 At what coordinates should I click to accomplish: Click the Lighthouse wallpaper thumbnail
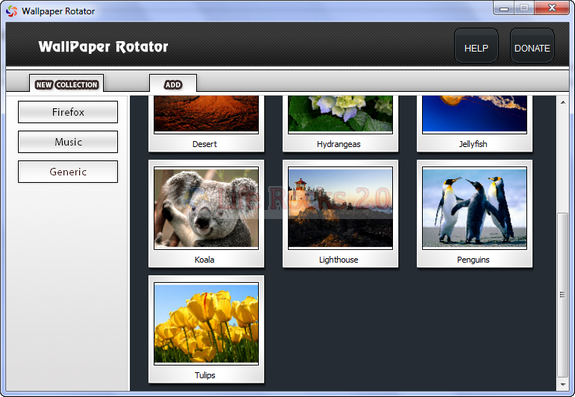(340, 208)
